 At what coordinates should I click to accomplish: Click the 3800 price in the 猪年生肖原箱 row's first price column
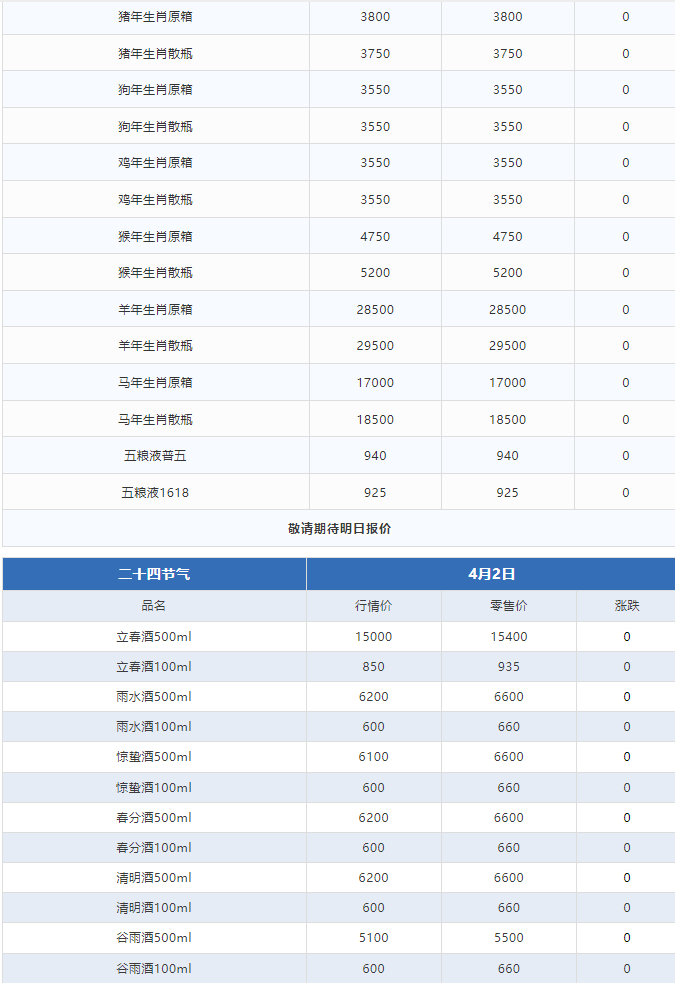[375, 17]
